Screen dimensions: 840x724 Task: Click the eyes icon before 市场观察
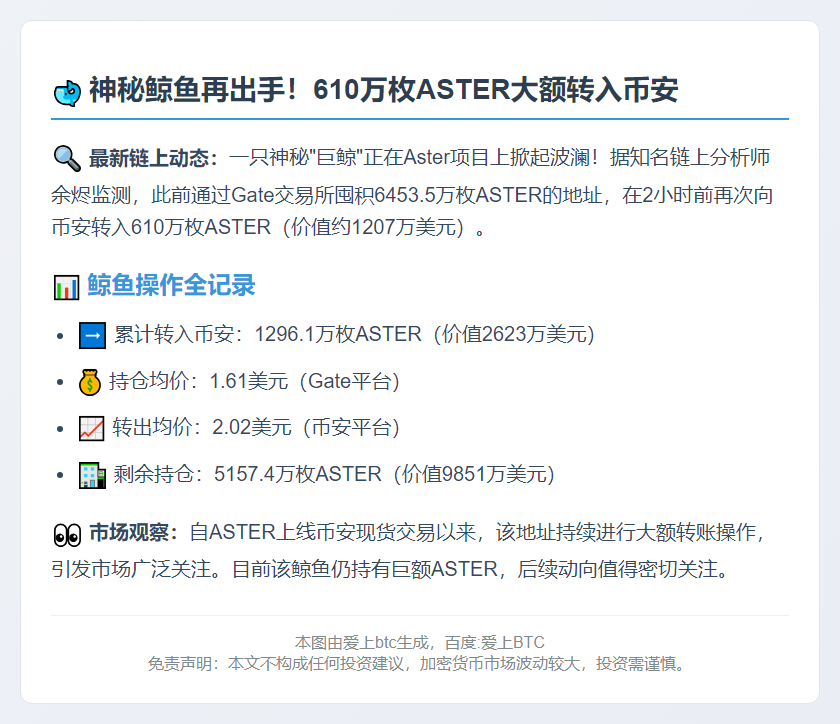pyautogui.click(x=66, y=536)
